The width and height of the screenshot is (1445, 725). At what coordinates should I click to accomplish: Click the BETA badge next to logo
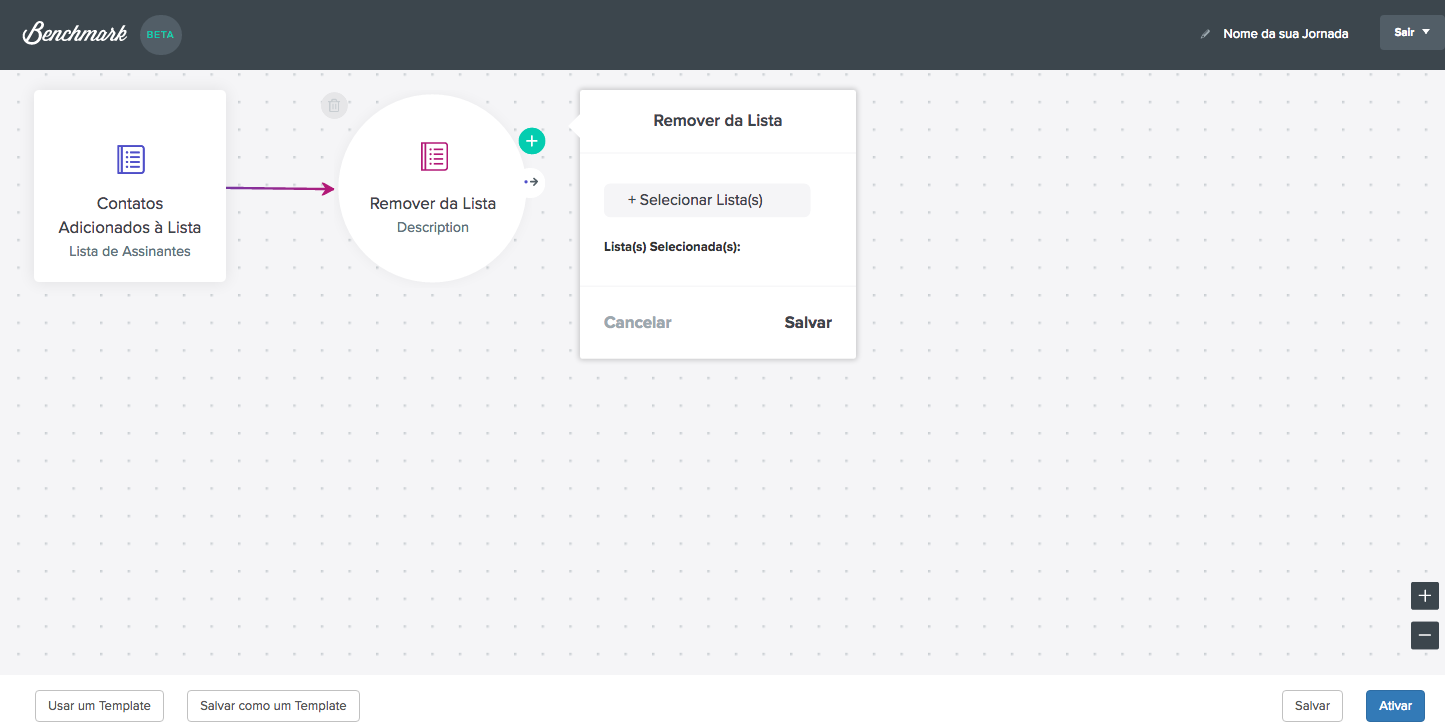click(x=161, y=34)
